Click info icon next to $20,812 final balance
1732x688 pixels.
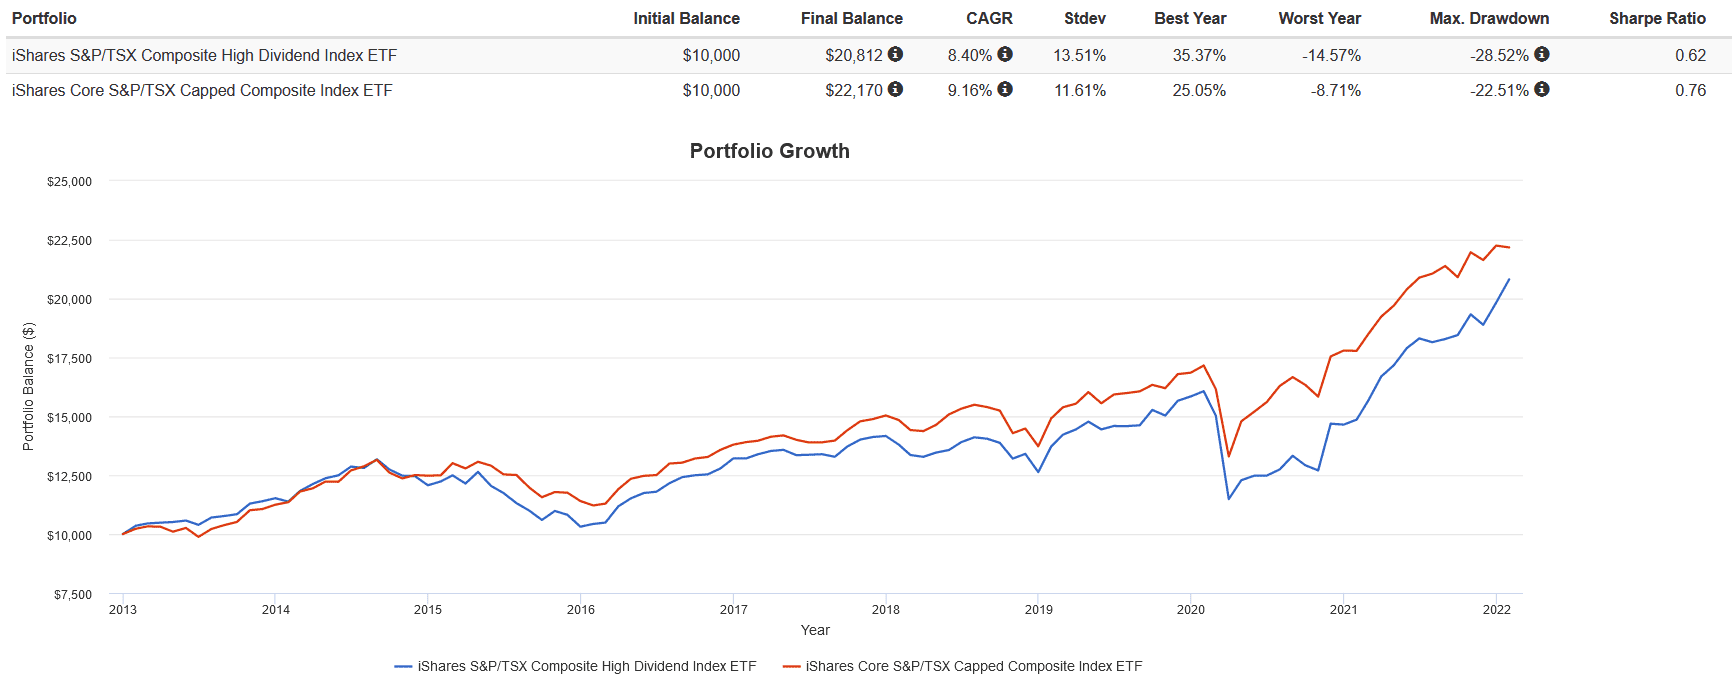point(895,54)
